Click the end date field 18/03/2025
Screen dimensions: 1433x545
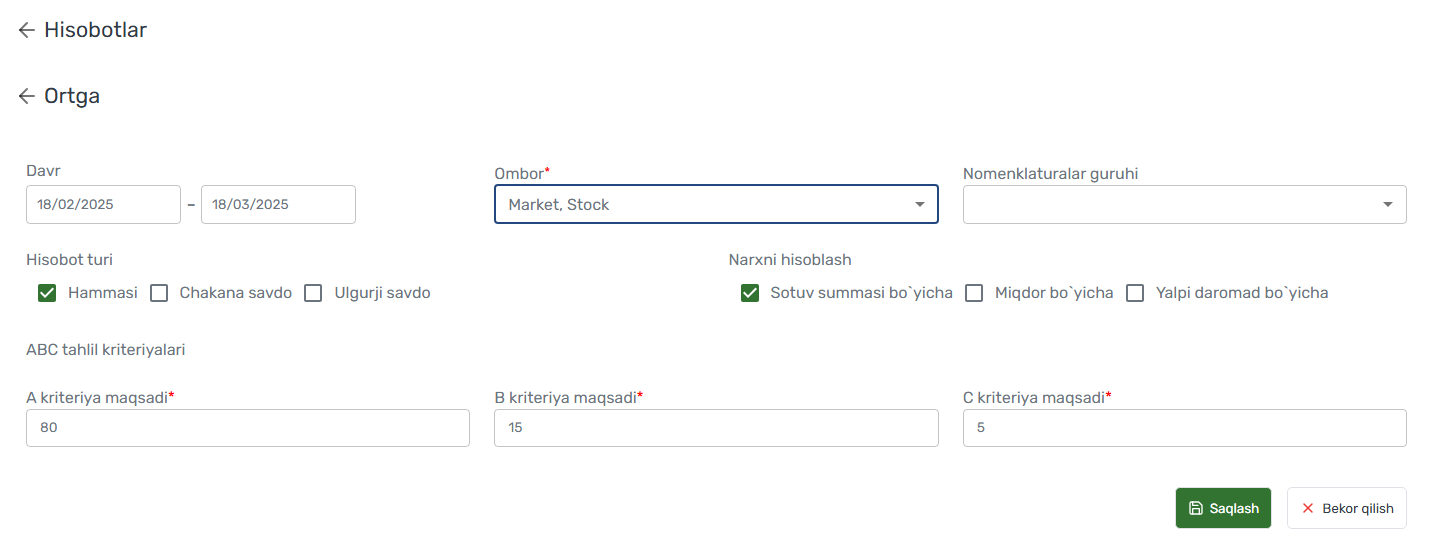click(278, 204)
